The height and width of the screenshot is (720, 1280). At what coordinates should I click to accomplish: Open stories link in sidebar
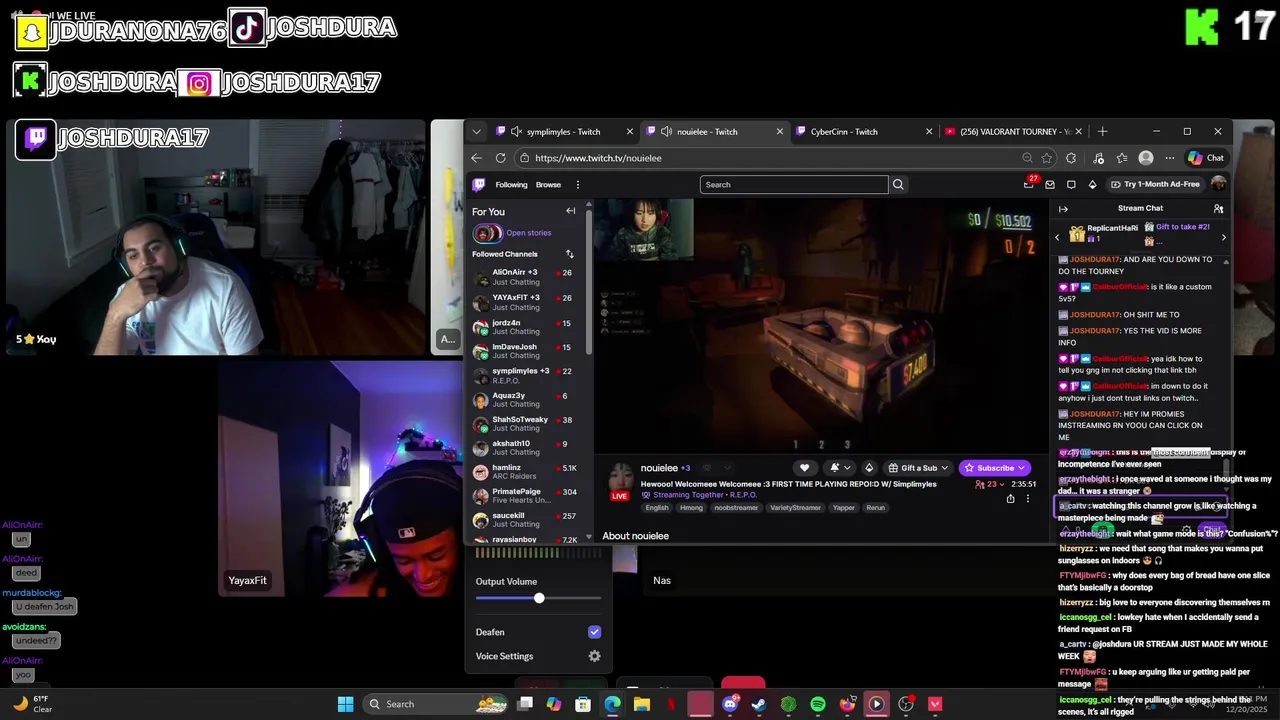(529, 233)
